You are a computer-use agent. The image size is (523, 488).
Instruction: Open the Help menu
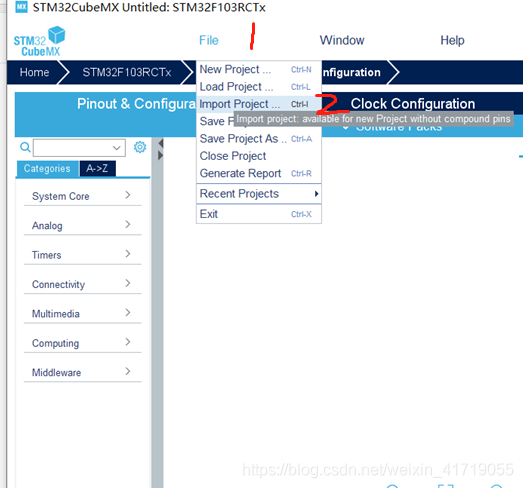point(452,40)
